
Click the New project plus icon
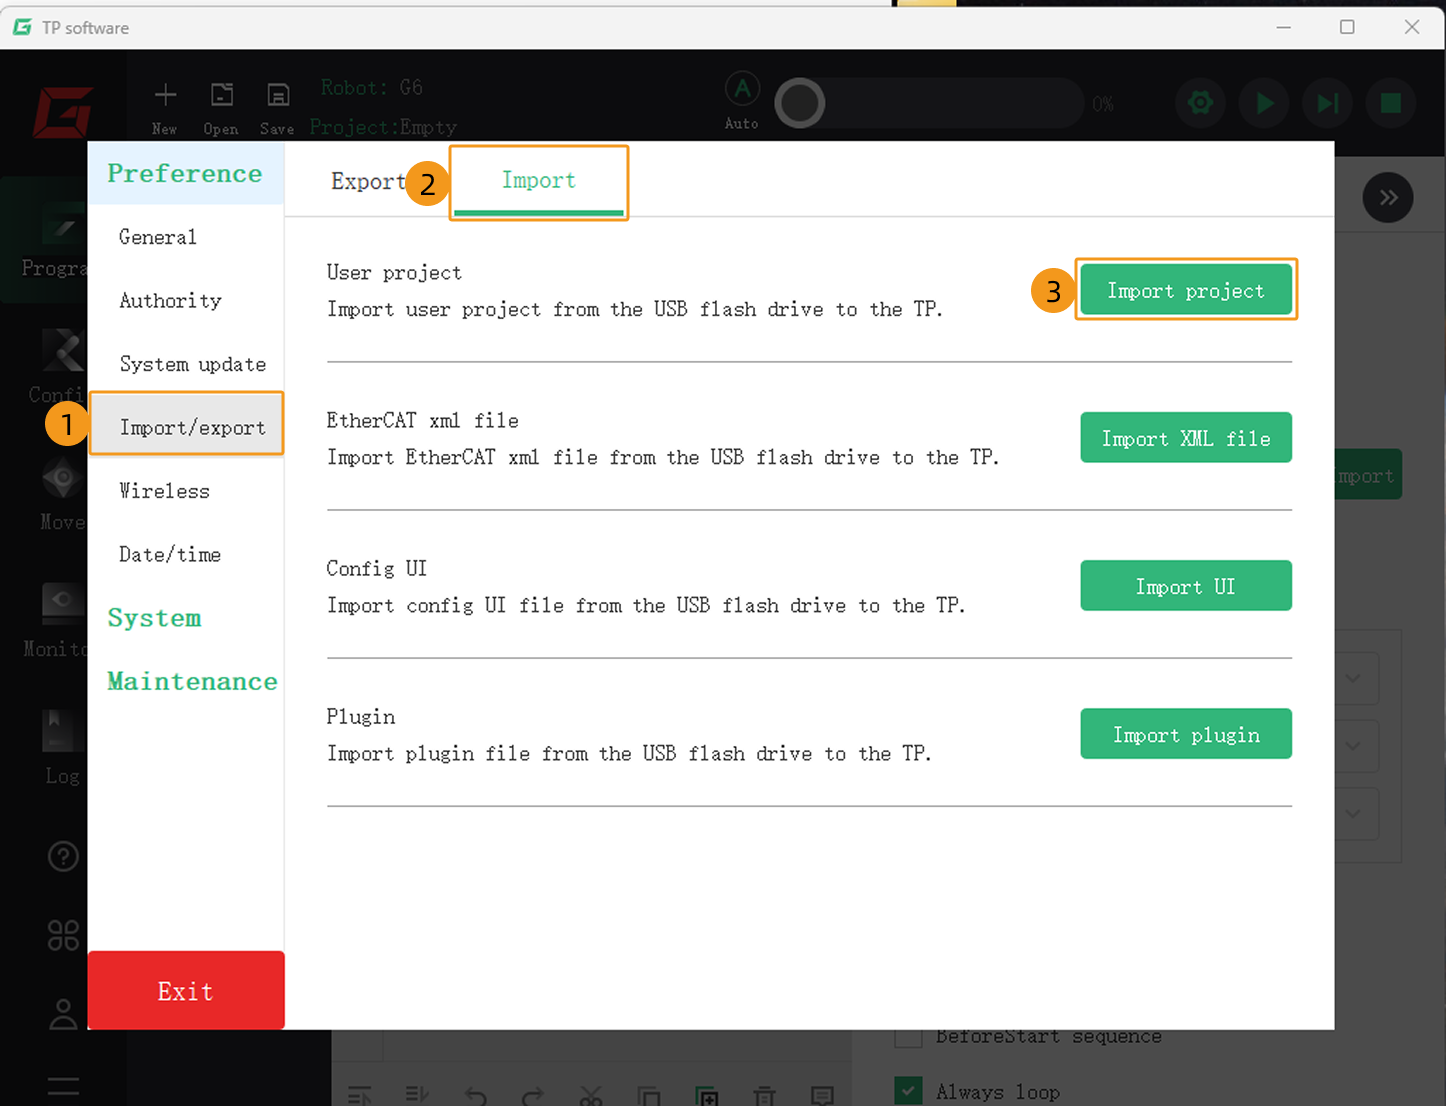[165, 96]
